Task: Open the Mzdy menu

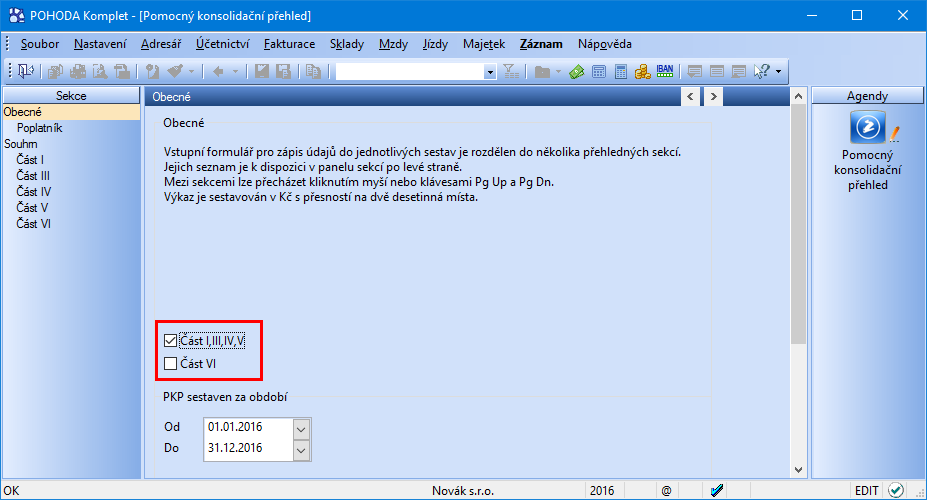Action: coord(393,44)
